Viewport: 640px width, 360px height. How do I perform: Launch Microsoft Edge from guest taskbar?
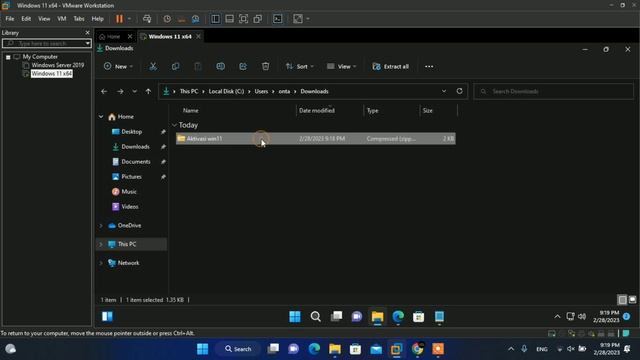398,316
